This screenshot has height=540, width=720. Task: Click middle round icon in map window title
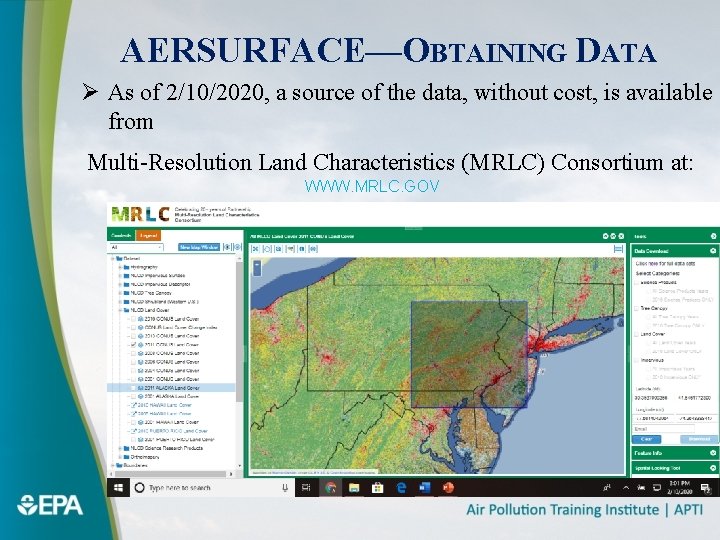(613, 236)
